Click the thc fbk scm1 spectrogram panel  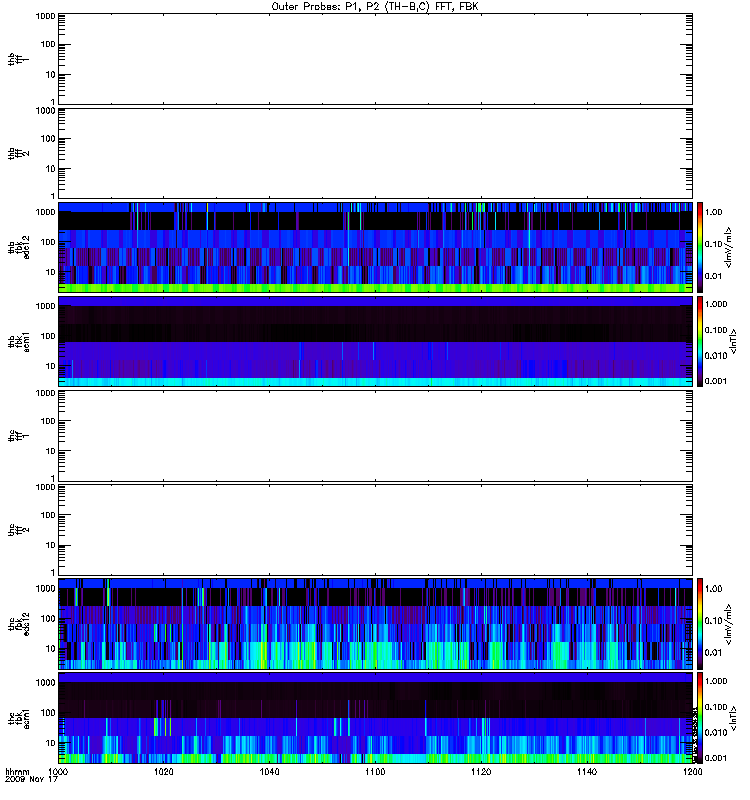point(375,718)
